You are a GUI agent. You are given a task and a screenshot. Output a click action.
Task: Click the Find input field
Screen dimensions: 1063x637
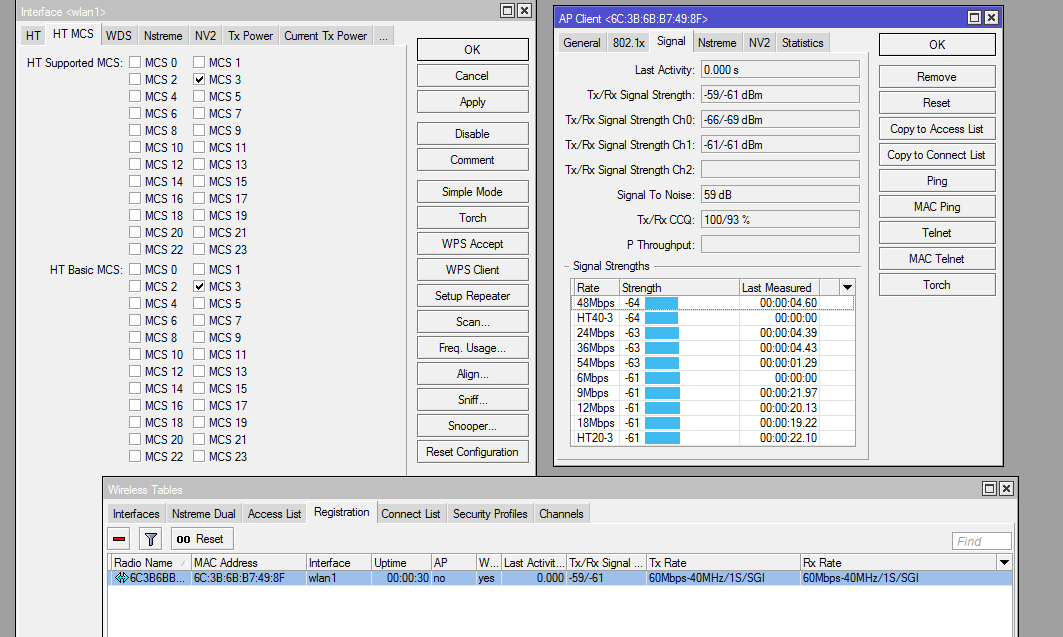[x=981, y=541]
